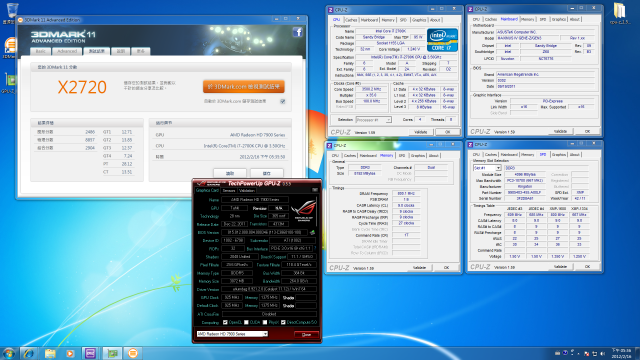Click Validate in the CPU-Z processor window

click(x=420, y=132)
